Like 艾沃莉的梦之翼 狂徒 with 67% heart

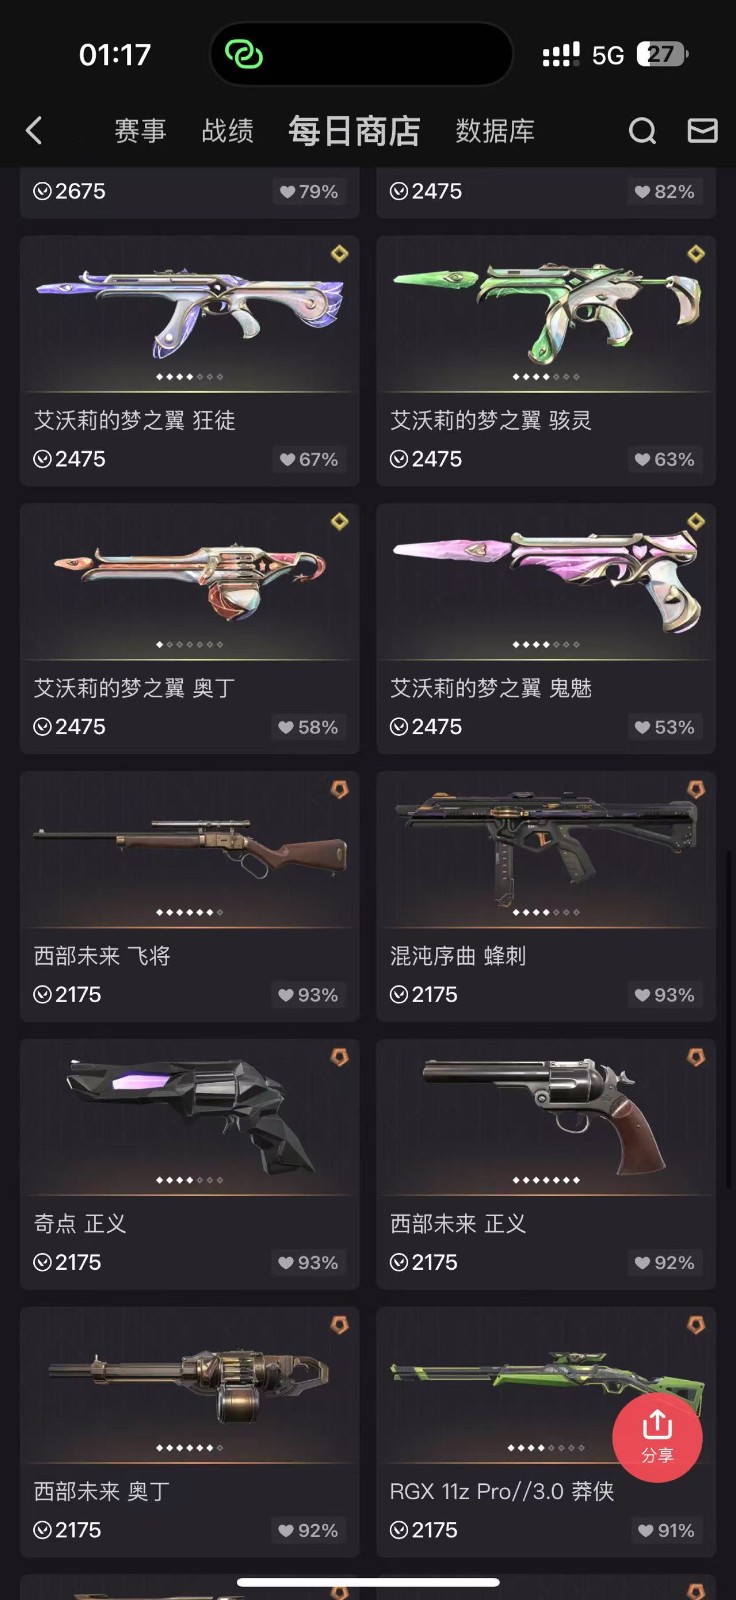[308, 459]
